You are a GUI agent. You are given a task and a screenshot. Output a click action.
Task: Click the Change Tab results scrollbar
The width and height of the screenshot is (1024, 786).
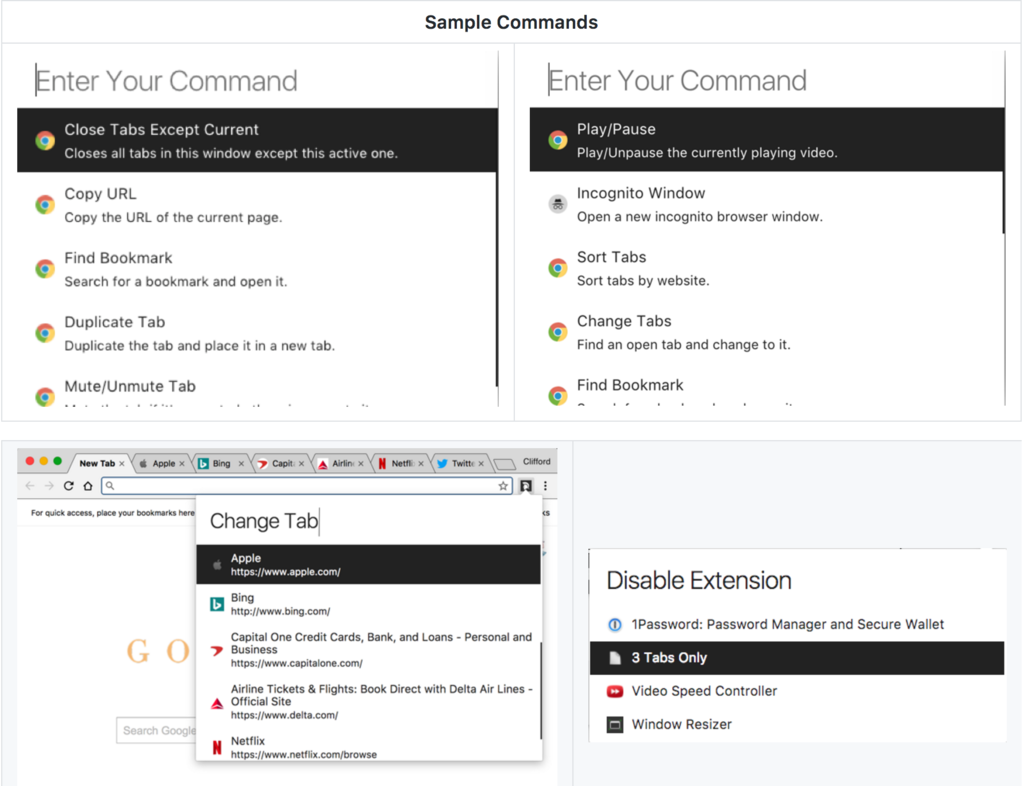point(541,691)
